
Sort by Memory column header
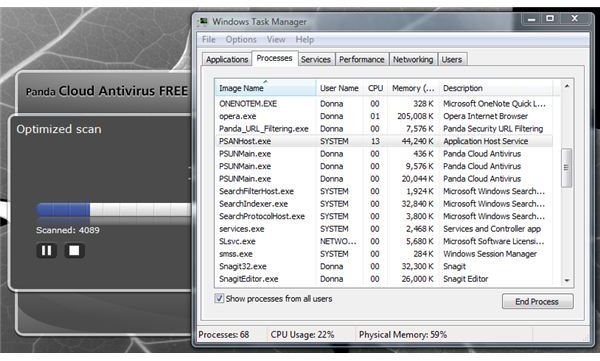[413, 88]
